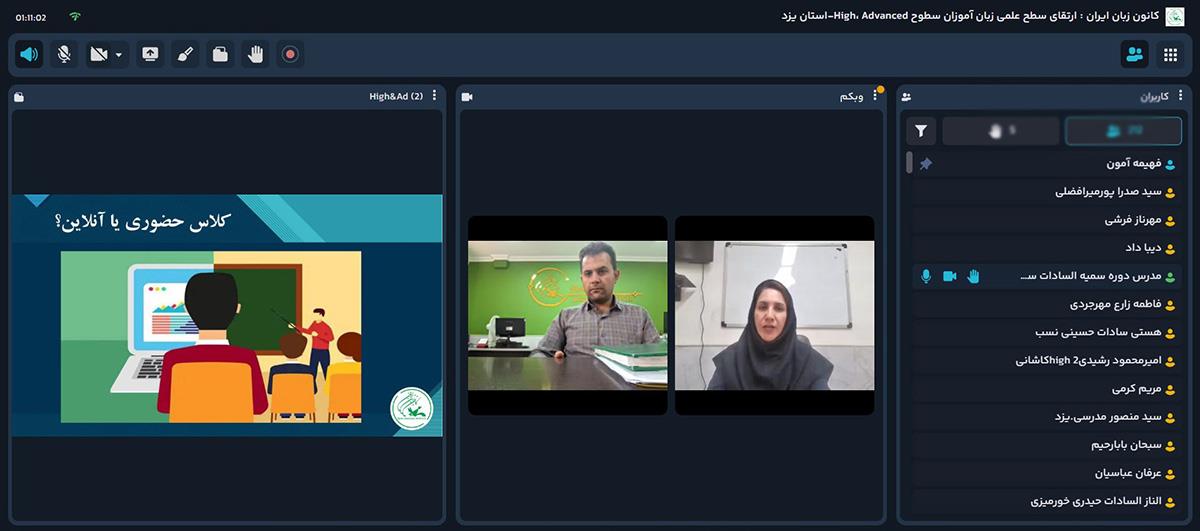Select user سید صدرا پورمیرافضلی
This screenshot has height=531, width=1200.
tap(1048, 191)
